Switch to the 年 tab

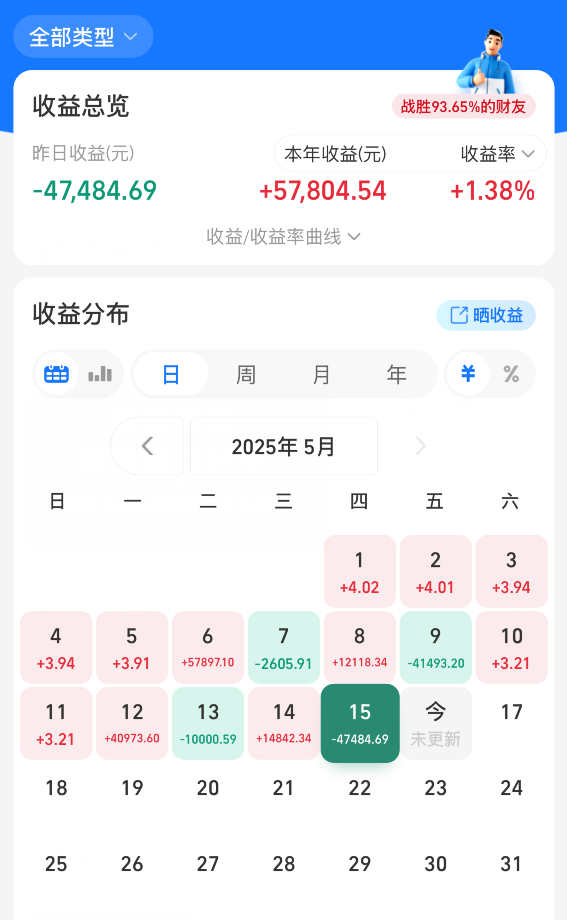click(x=396, y=374)
